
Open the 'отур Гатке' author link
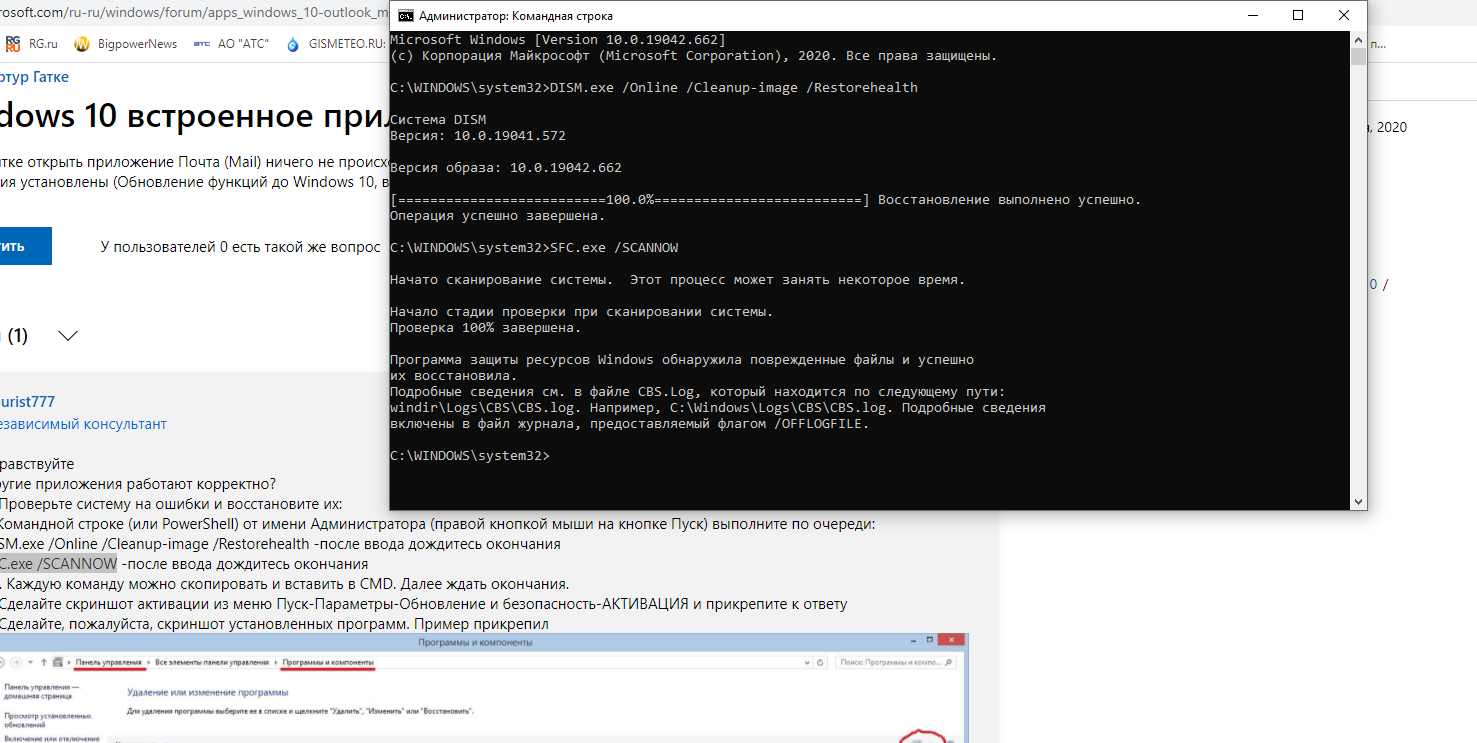[x=34, y=77]
